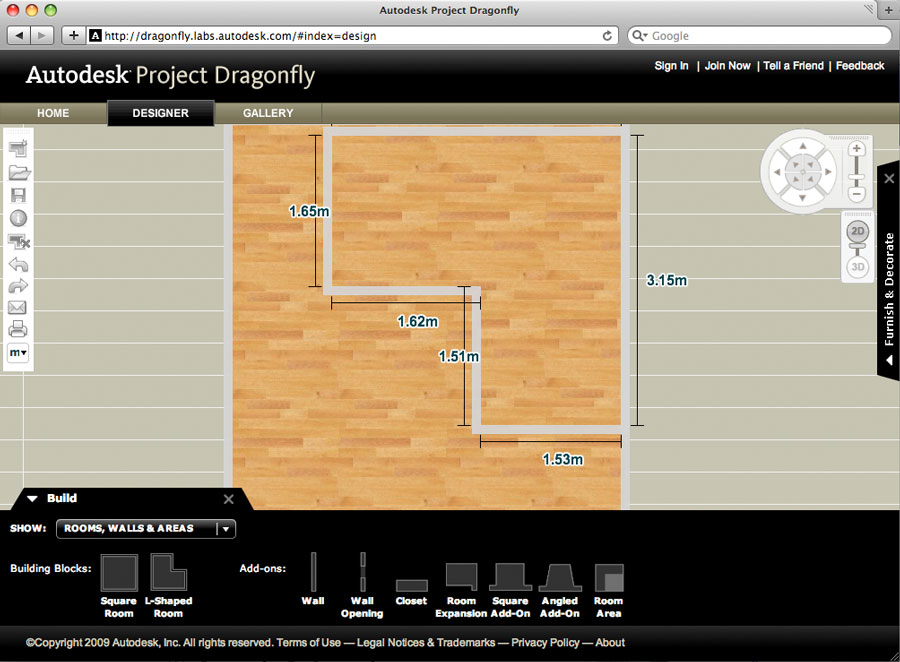Switch to 3D view
The image size is (900, 662).
[x=858, y=267]
